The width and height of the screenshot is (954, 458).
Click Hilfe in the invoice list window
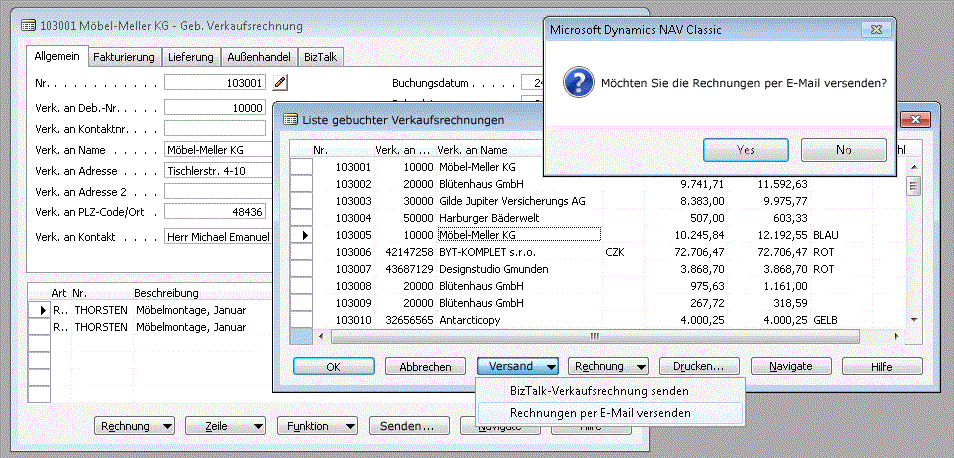point(882,366)
